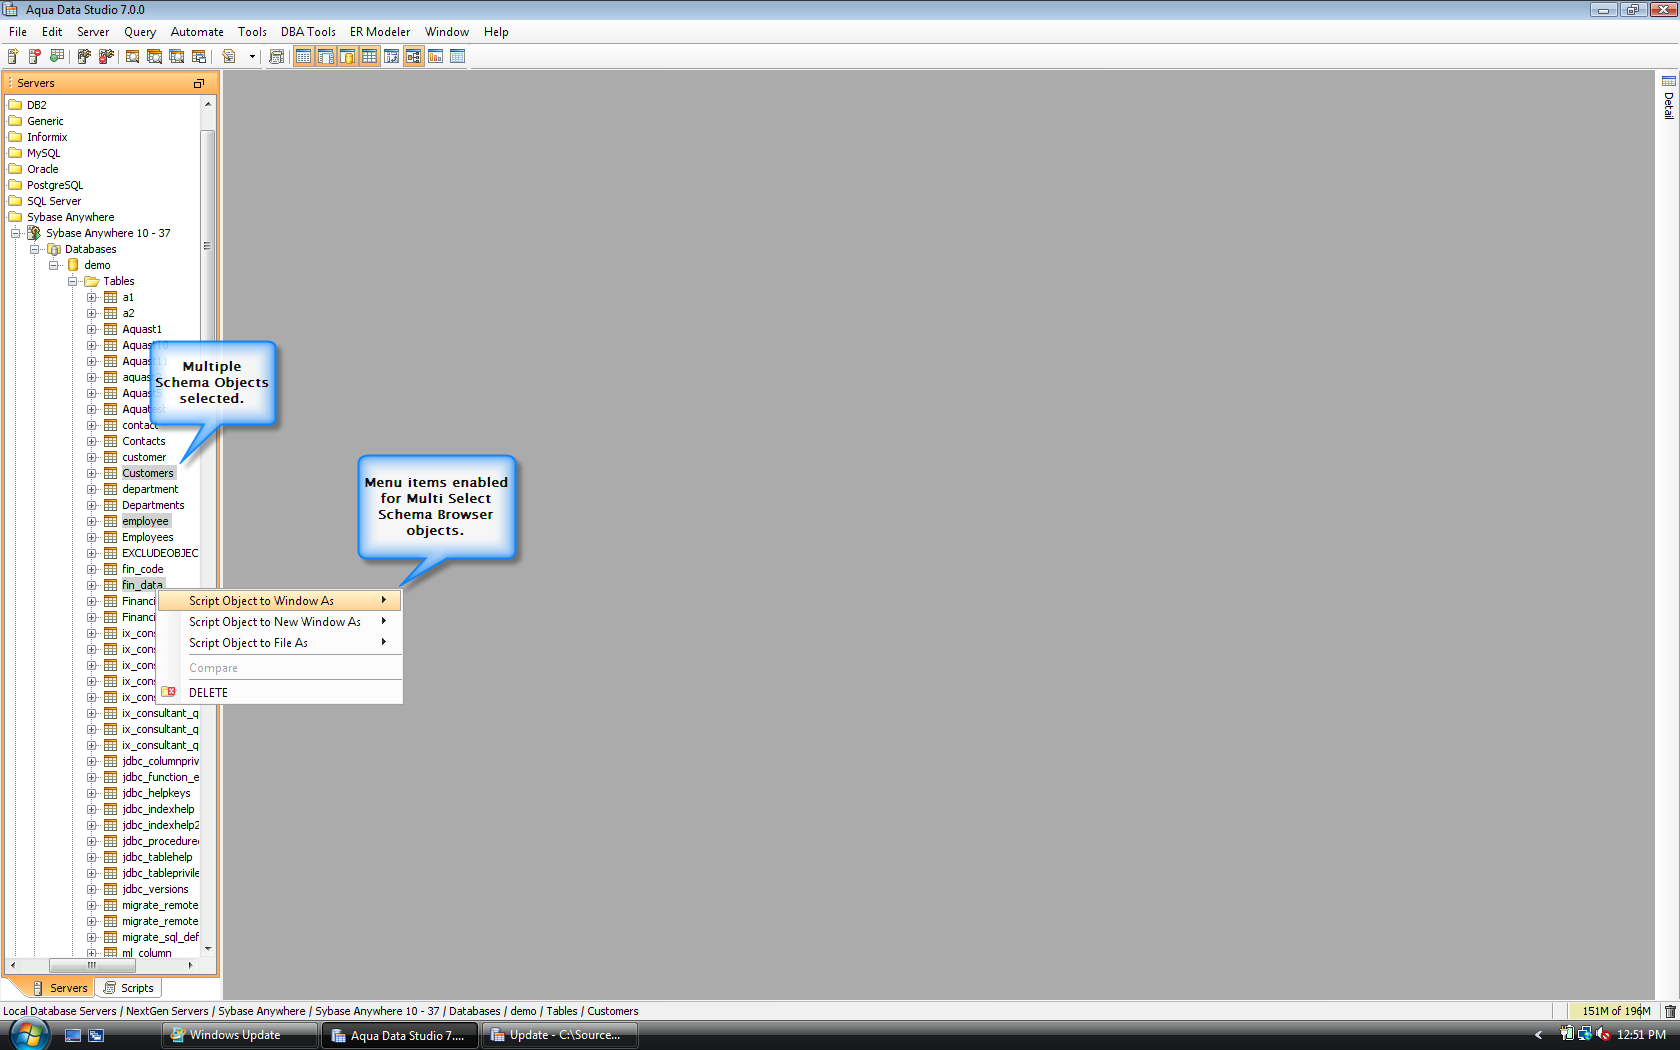
Task: Click the third query window magnifier icon
Action: point(176,56)
